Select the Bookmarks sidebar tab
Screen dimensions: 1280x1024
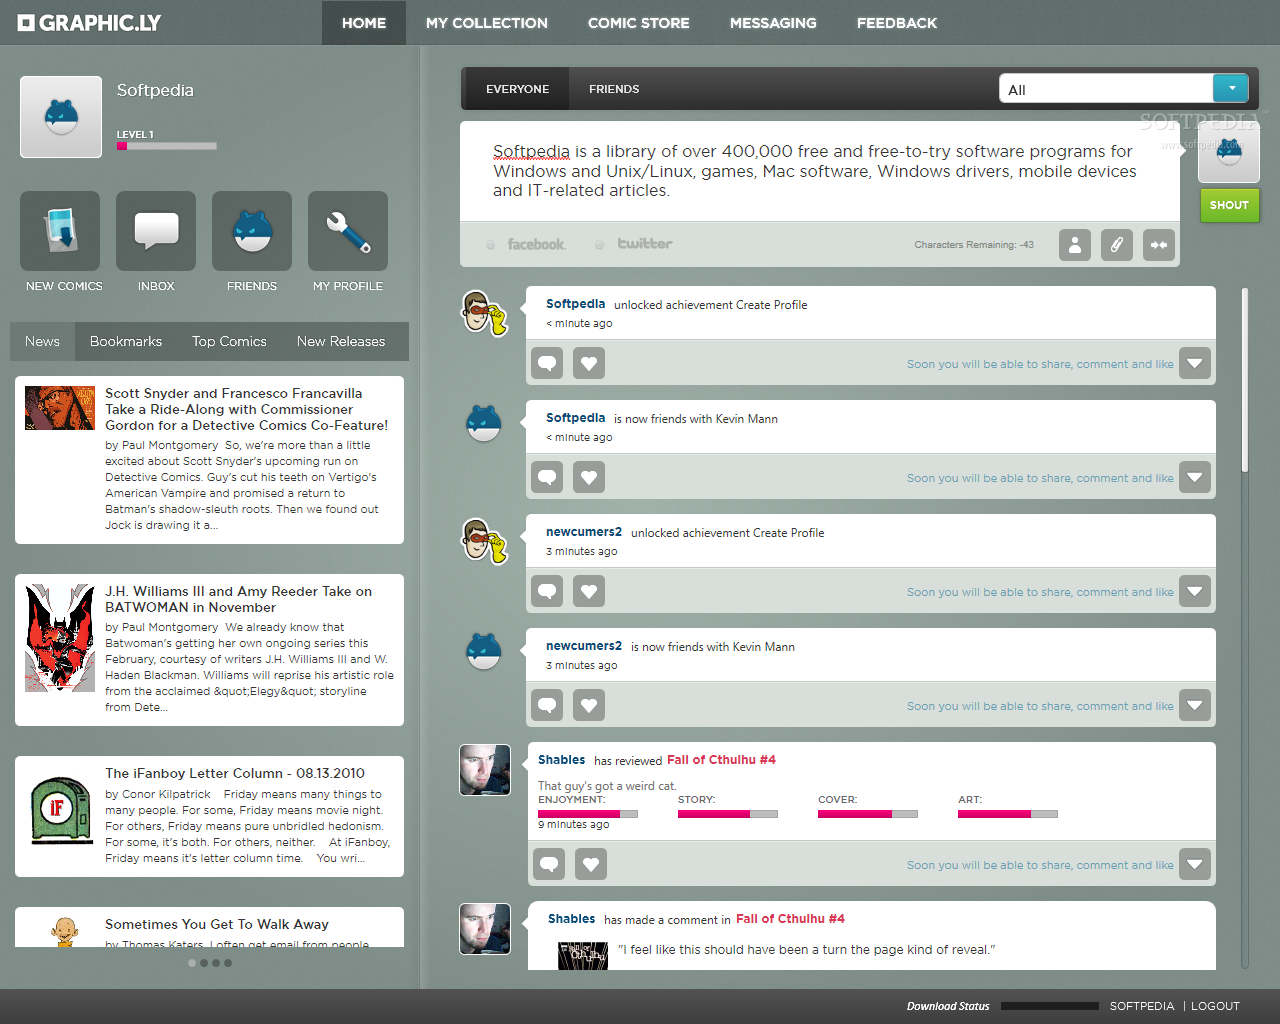click(x=126, y=341)
